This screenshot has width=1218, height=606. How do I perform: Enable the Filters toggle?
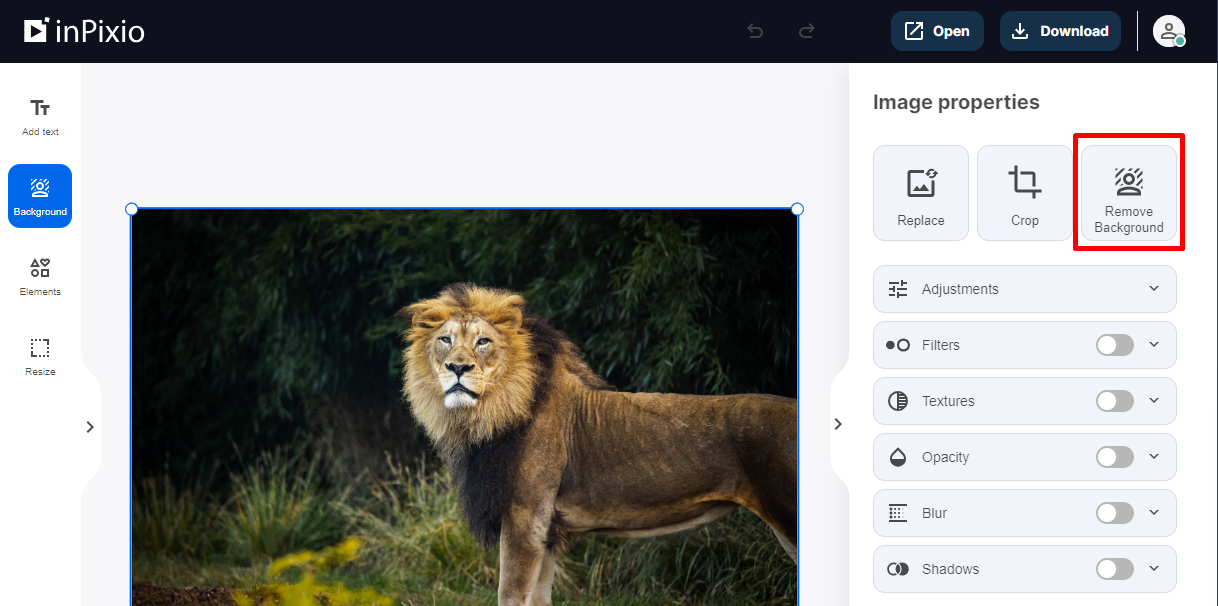click(1114, 345)
